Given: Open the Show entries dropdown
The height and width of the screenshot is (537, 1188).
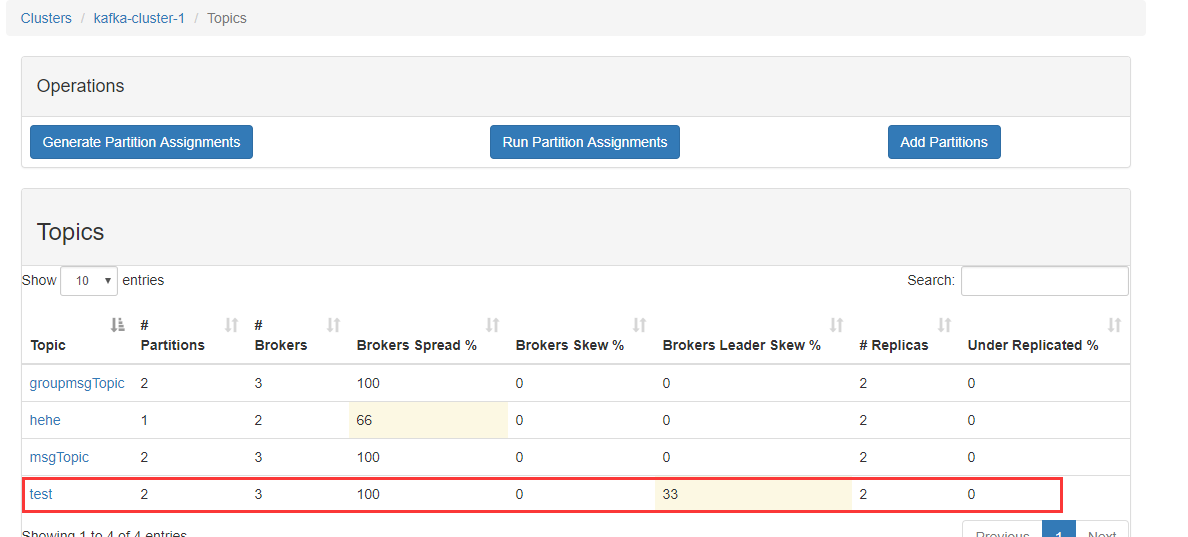Looking at the screenshot, I should (x=89, y=281).
